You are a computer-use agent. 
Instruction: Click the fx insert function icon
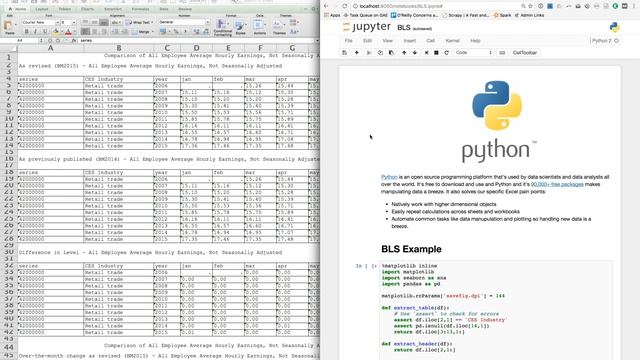(x=74, y=40)
